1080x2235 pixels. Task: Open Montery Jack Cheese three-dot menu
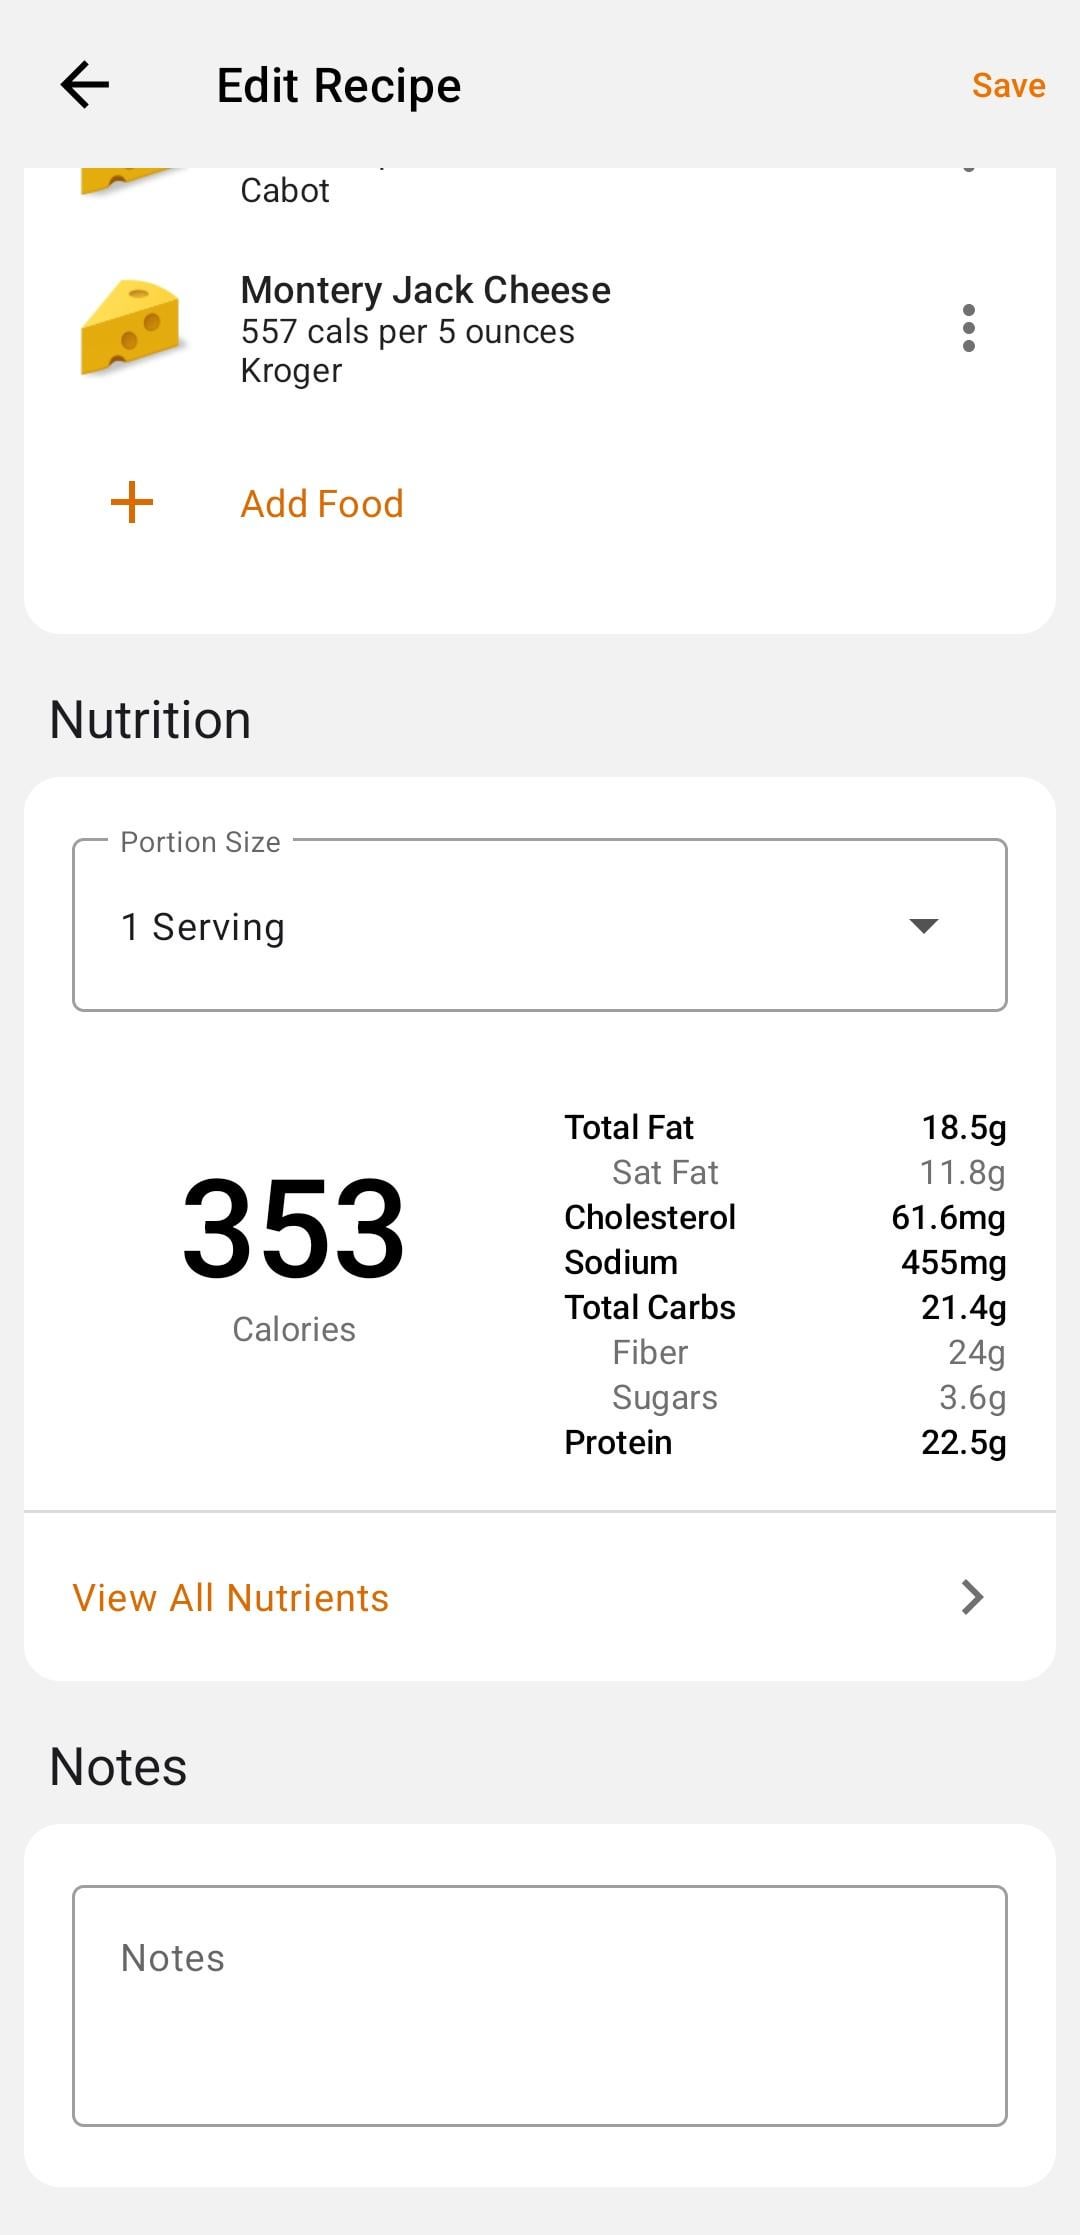pyautogui.click(x=968, y=329)
